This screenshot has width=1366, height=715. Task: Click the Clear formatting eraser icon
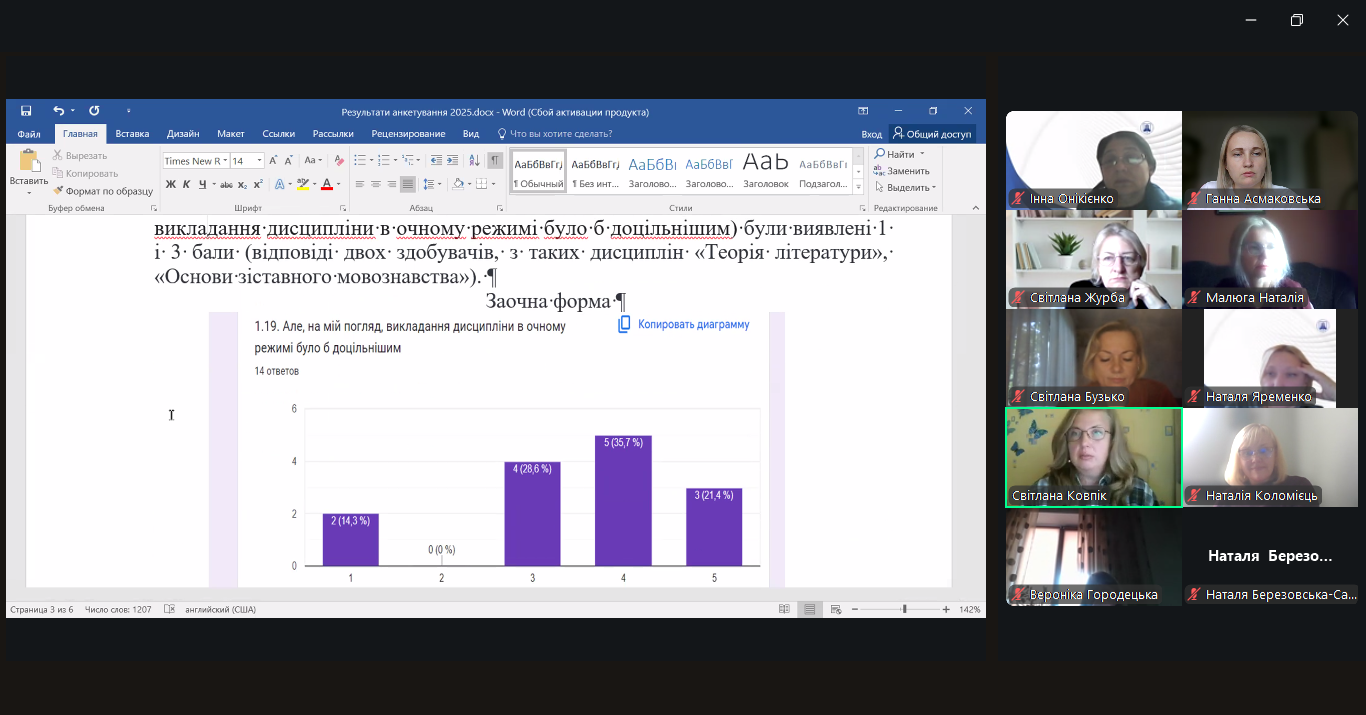339,160
